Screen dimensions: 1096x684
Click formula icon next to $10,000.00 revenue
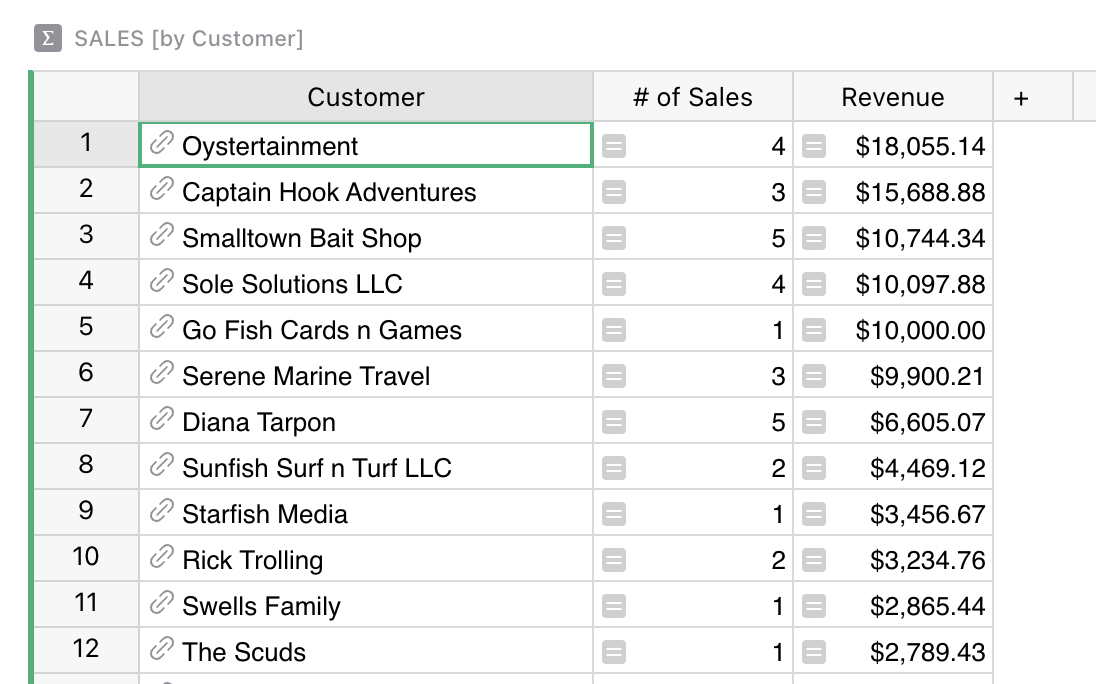(x=814, y=330)
